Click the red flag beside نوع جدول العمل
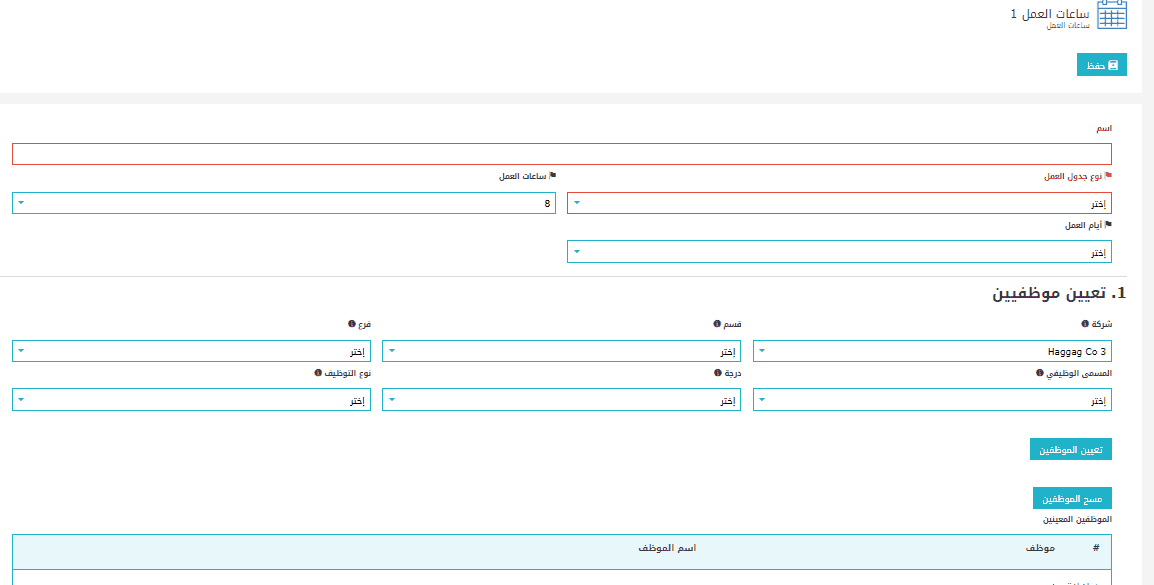Screen dimensions: 1154x585 coord(1108,176)
